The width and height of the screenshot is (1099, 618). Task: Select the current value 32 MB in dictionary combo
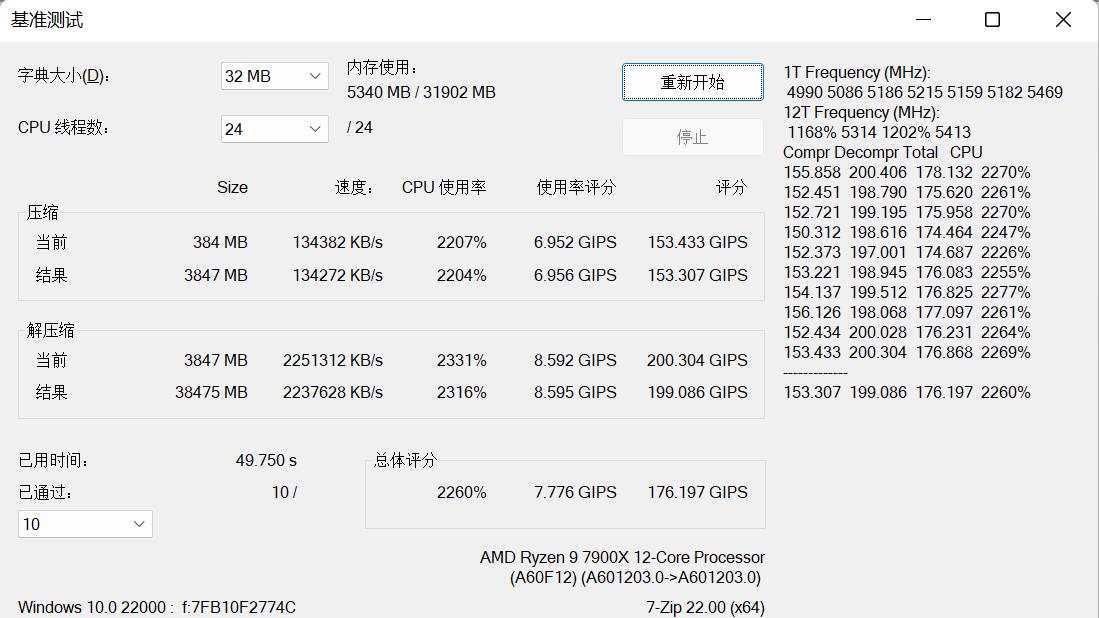point(250,76)
